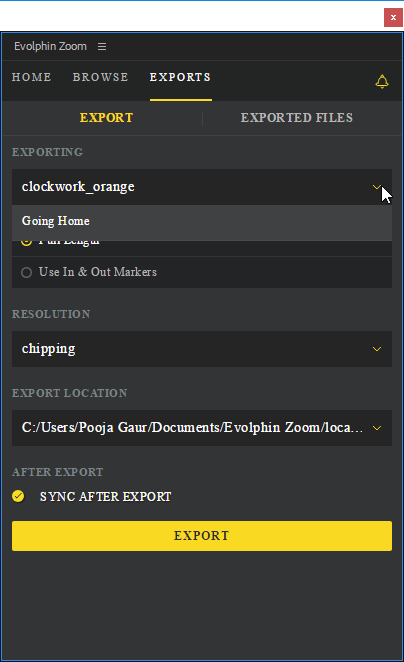Image resolution: width=404 pixels, height=662 pixels.
Task: Open the Export Location path dropdown
Action: (x=202, y=428)
